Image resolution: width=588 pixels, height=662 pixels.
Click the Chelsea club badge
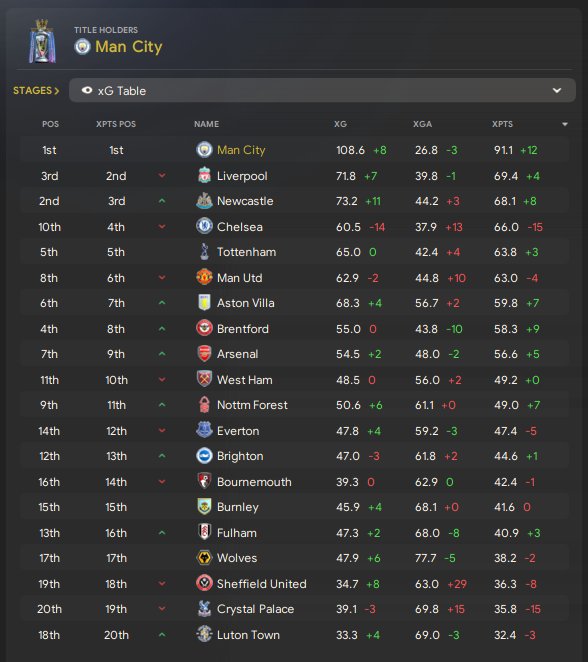coord(204,227)
